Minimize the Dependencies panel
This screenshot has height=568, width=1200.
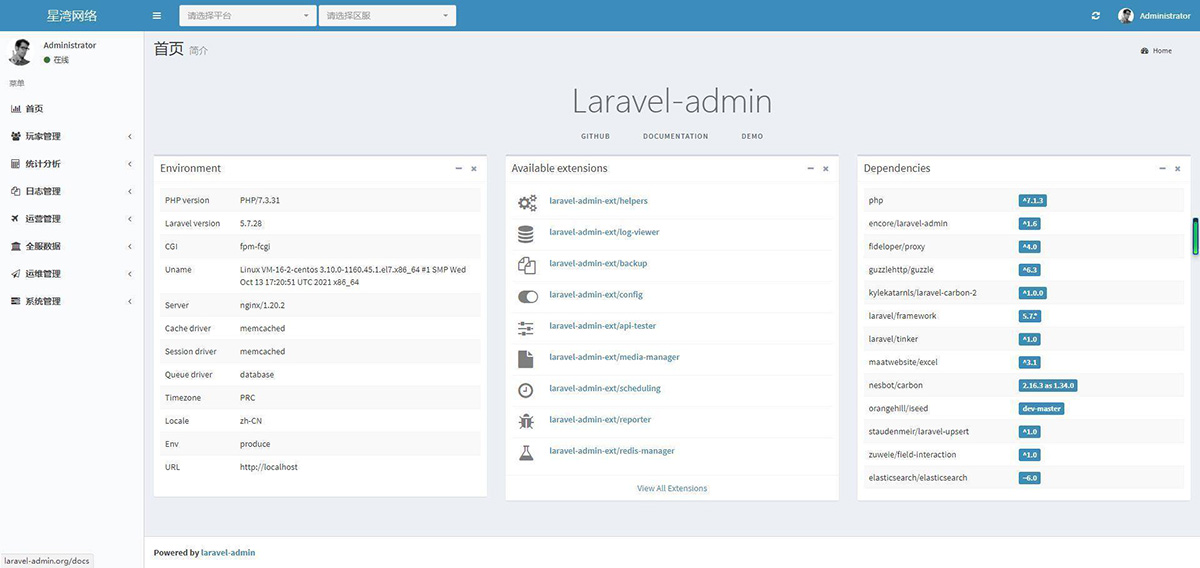[x=1162, y=169]
